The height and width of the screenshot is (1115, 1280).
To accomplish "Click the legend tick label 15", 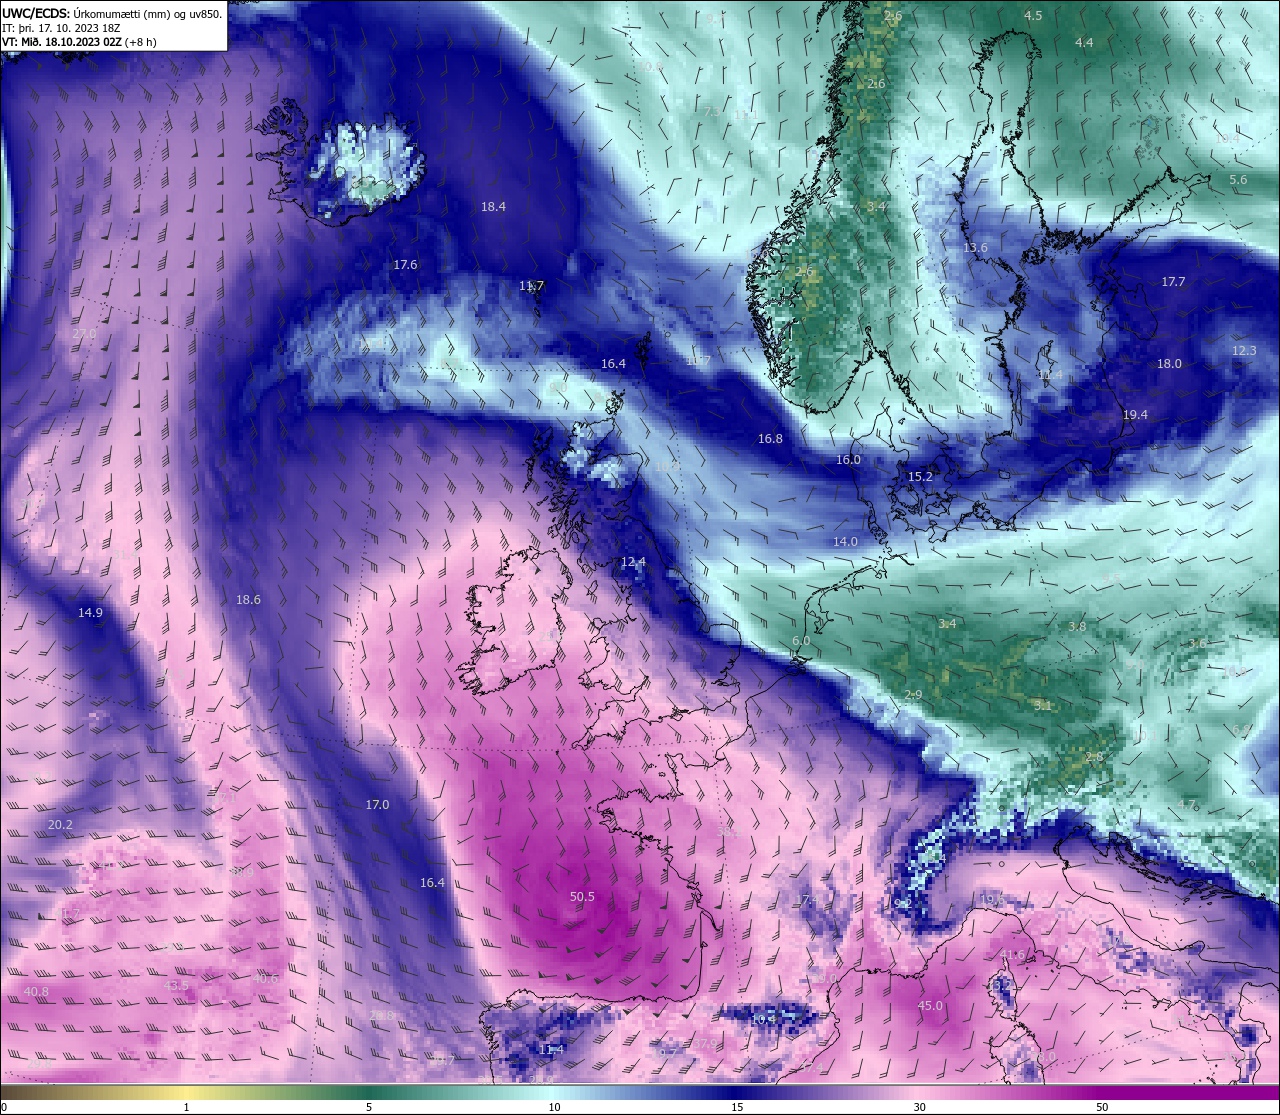I will [736, 1107].
